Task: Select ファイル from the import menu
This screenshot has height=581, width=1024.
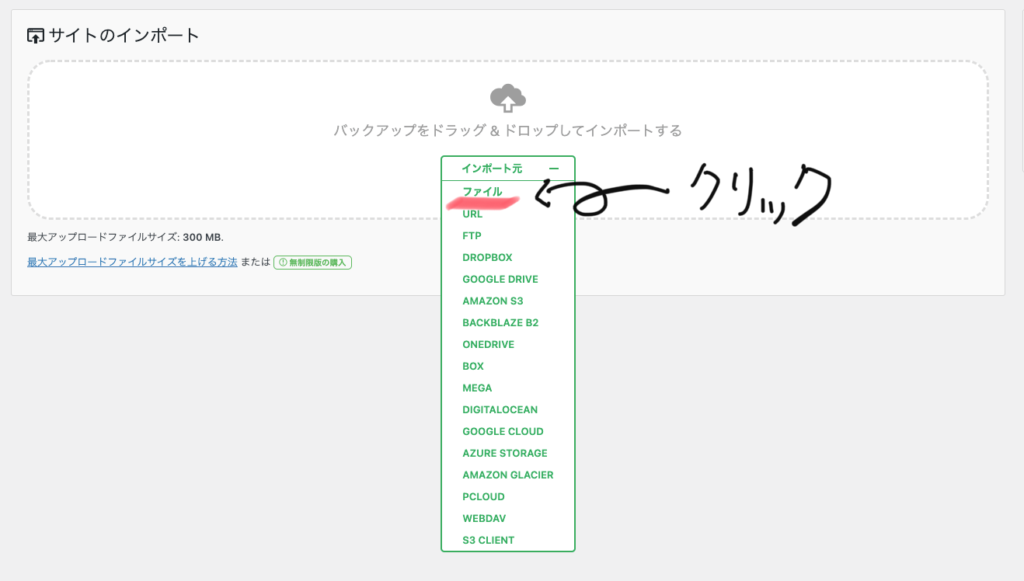Action: click(x=482, y=191)
